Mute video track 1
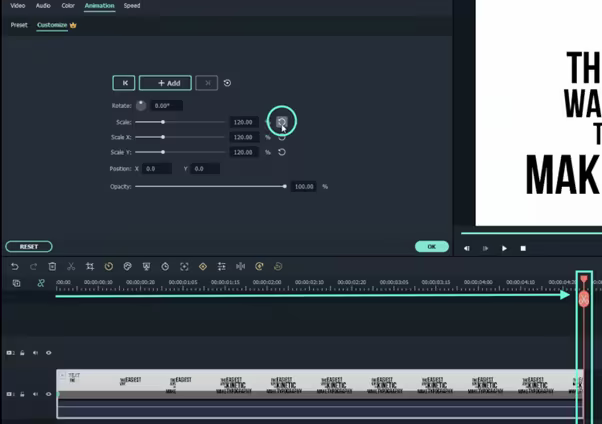602x424 pixels. click(x=35, y=394)
